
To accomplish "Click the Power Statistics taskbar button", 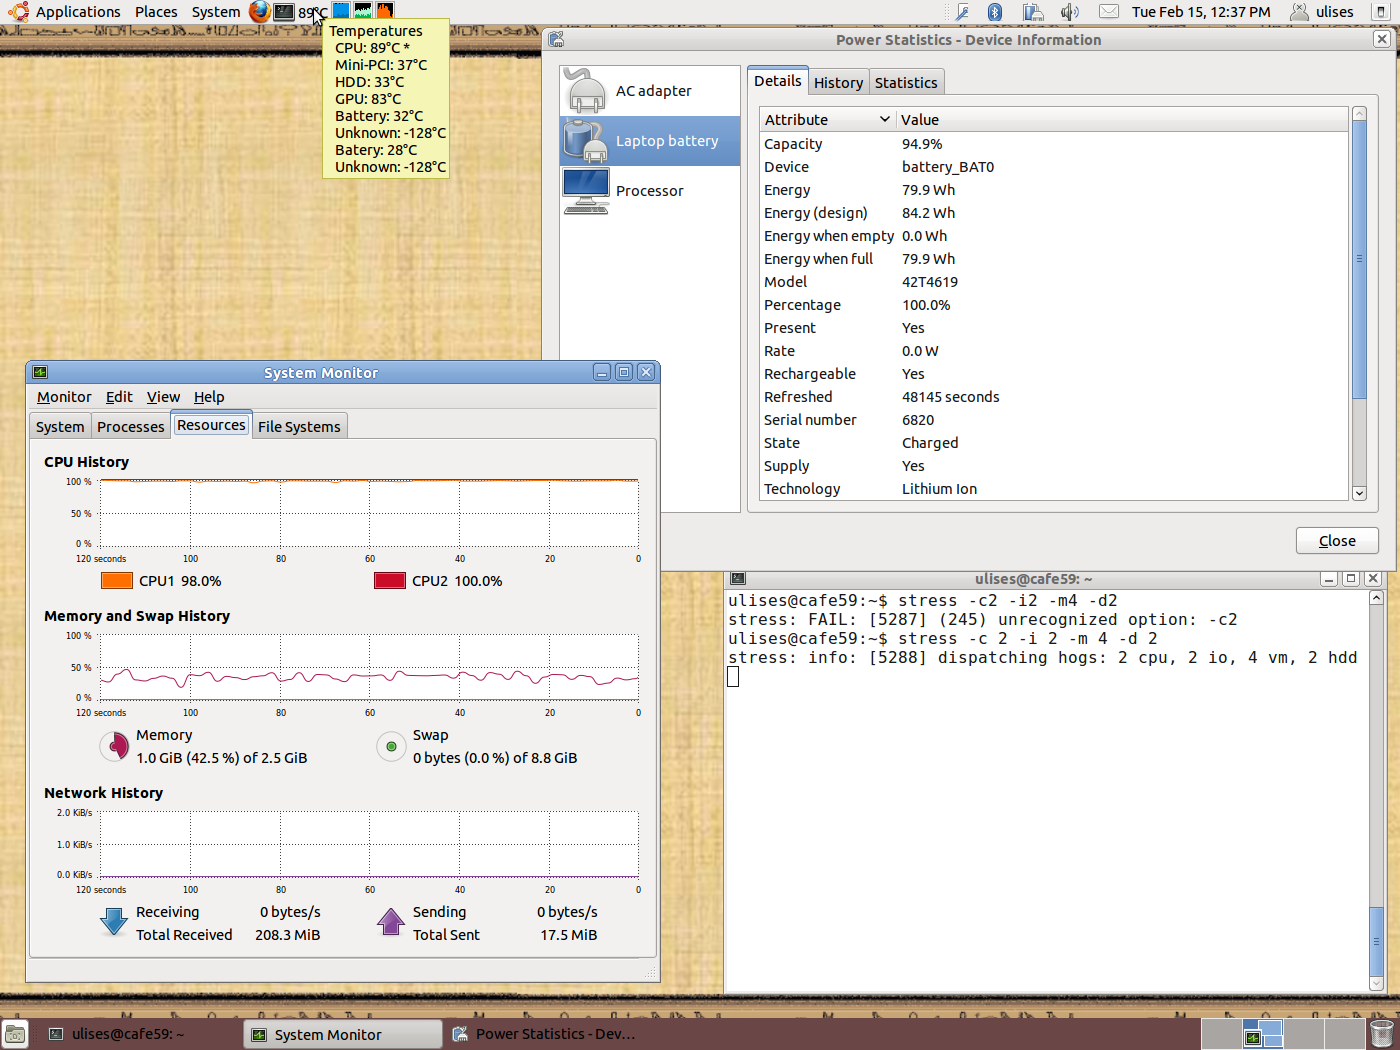I will (x=545, y=1034).
